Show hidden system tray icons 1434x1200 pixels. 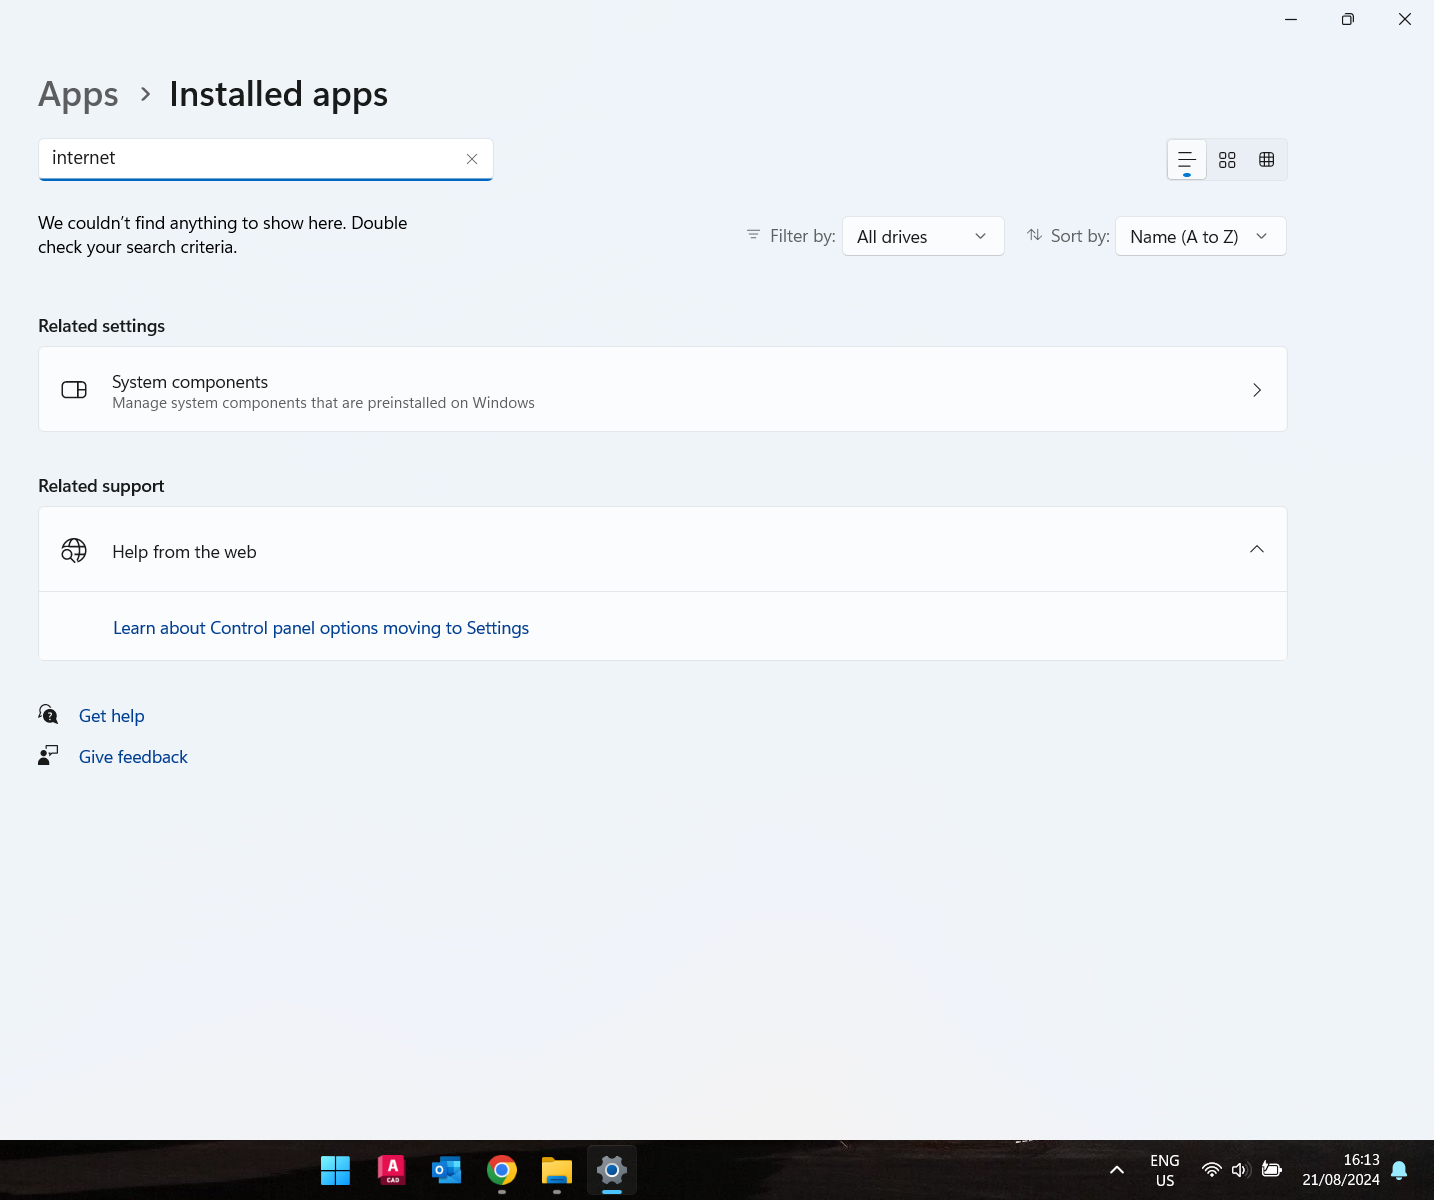coord(1117,1170)
